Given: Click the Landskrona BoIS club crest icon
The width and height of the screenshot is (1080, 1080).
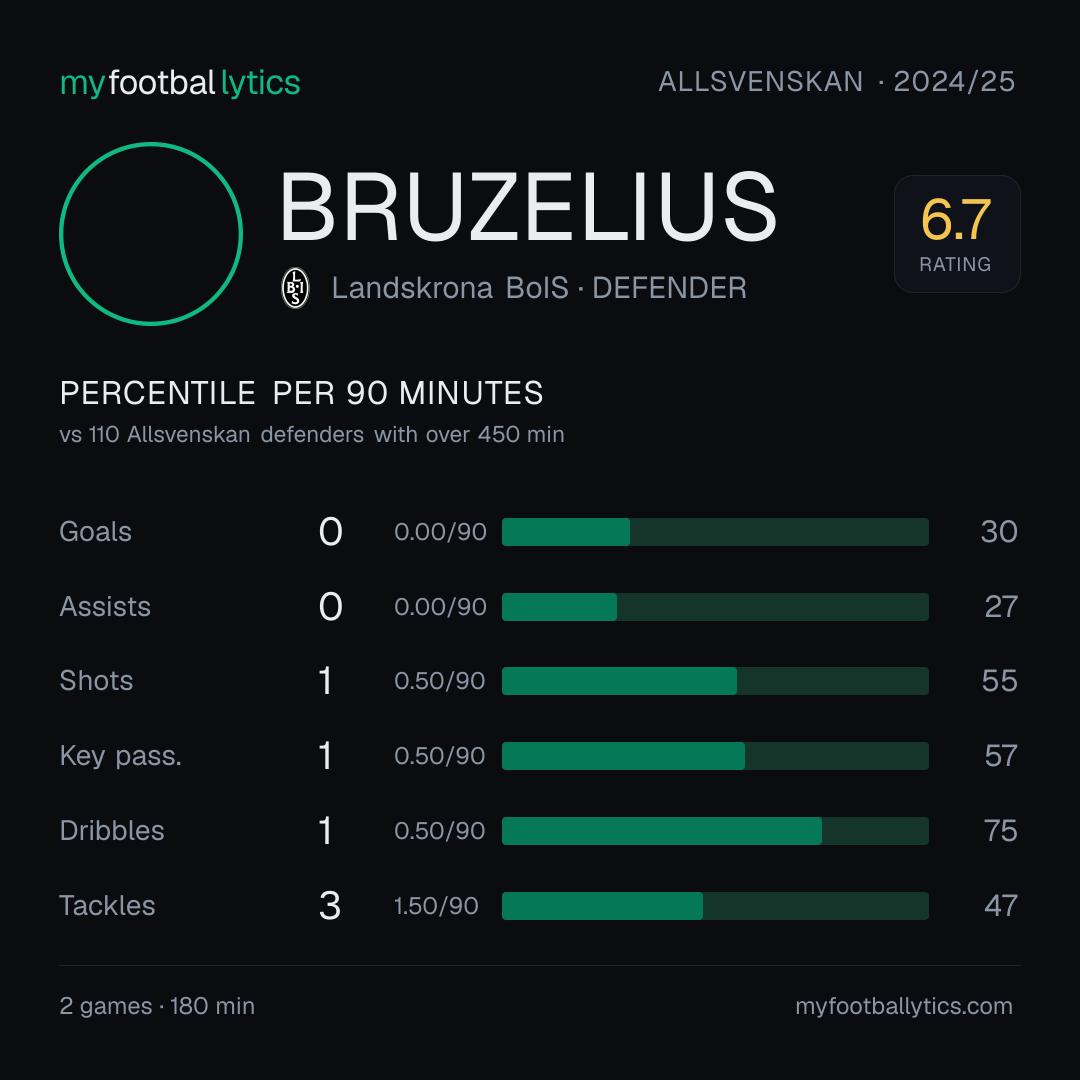Looking at the screenshot, I should [295, 288].
